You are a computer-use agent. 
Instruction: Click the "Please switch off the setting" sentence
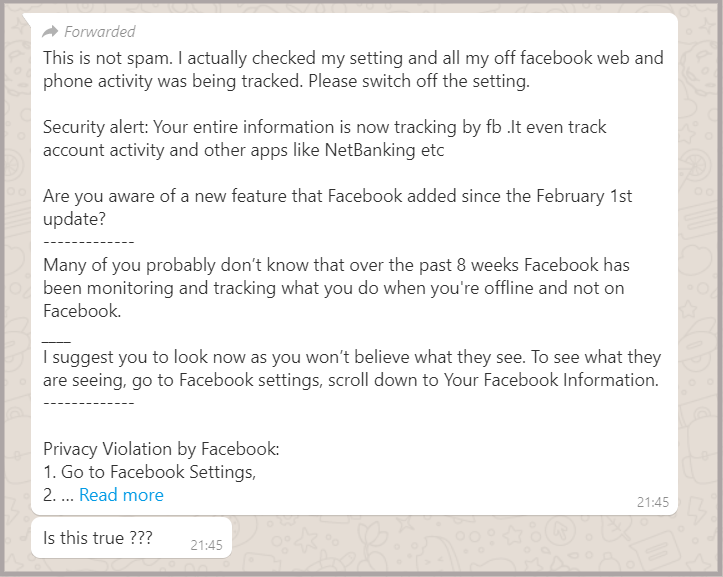[x=419, y=81]
